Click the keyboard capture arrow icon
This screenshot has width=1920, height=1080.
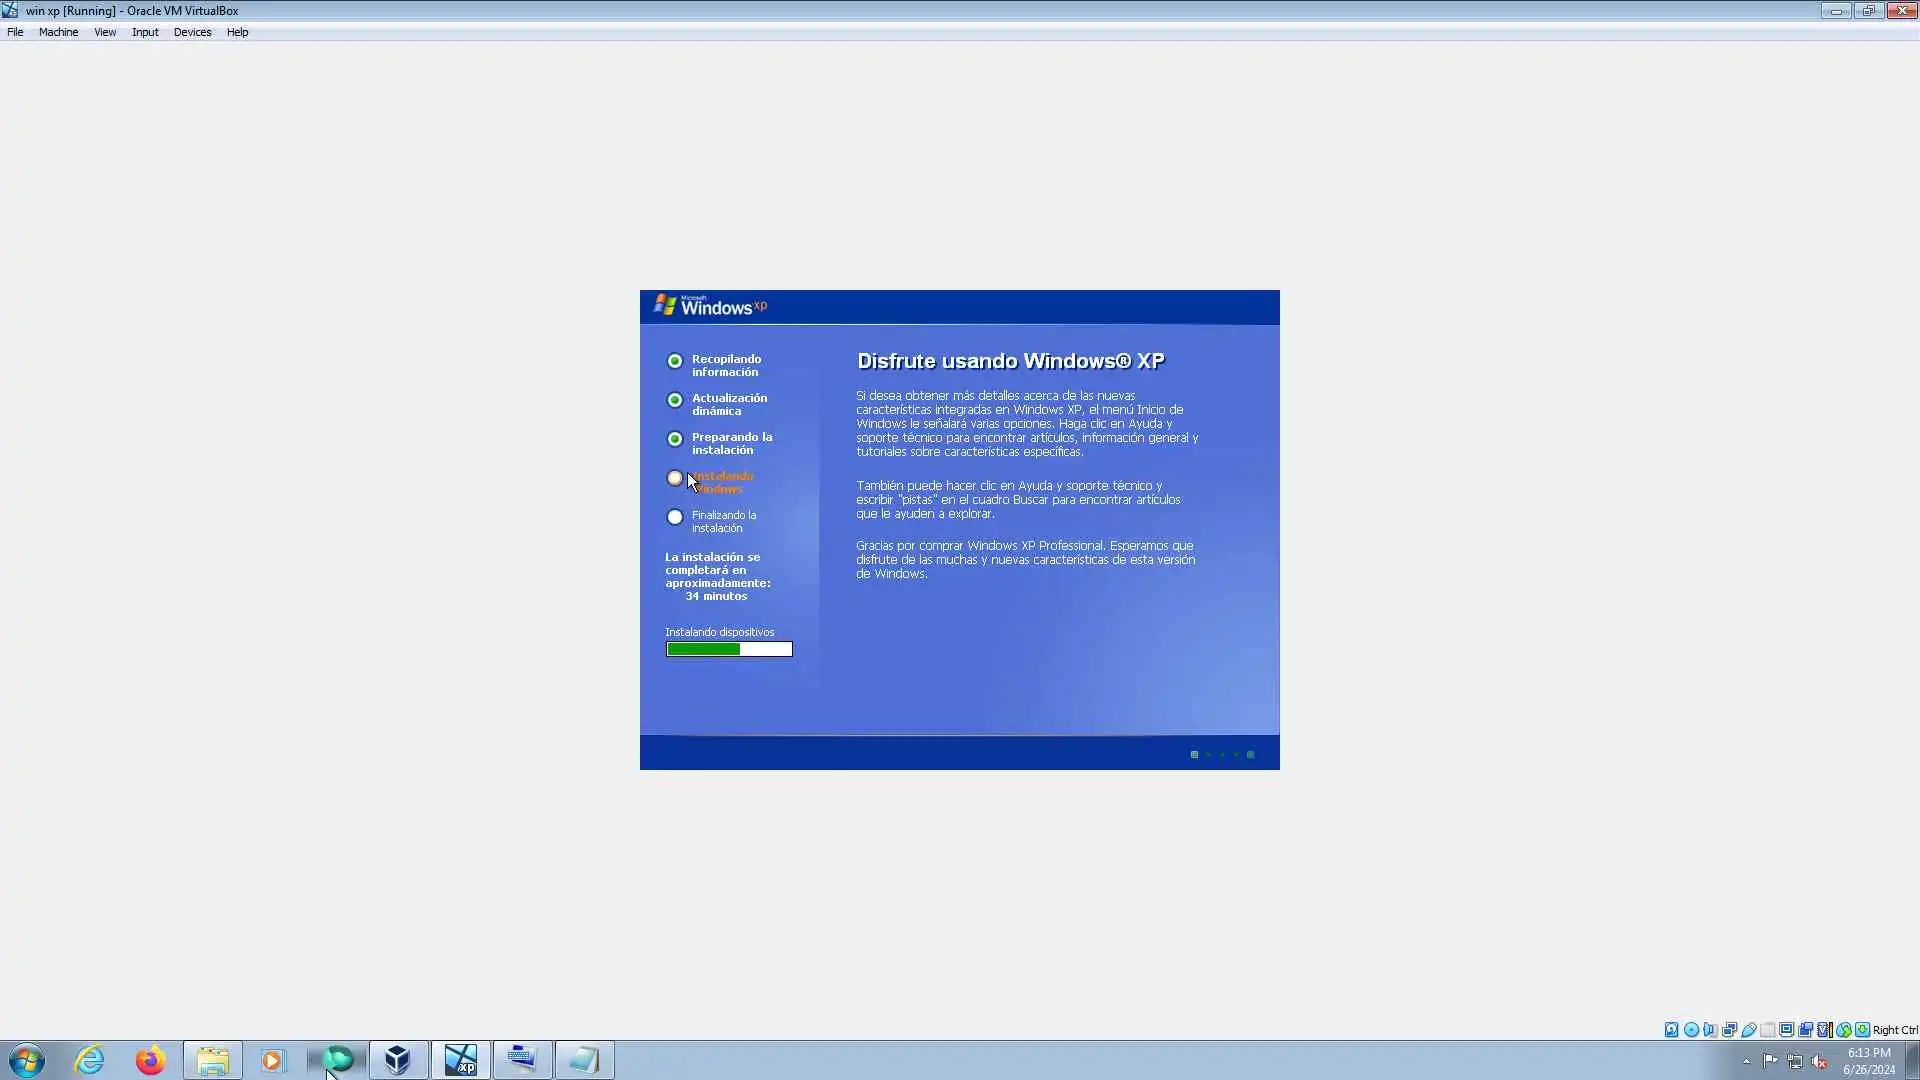click(1862, 1030)
